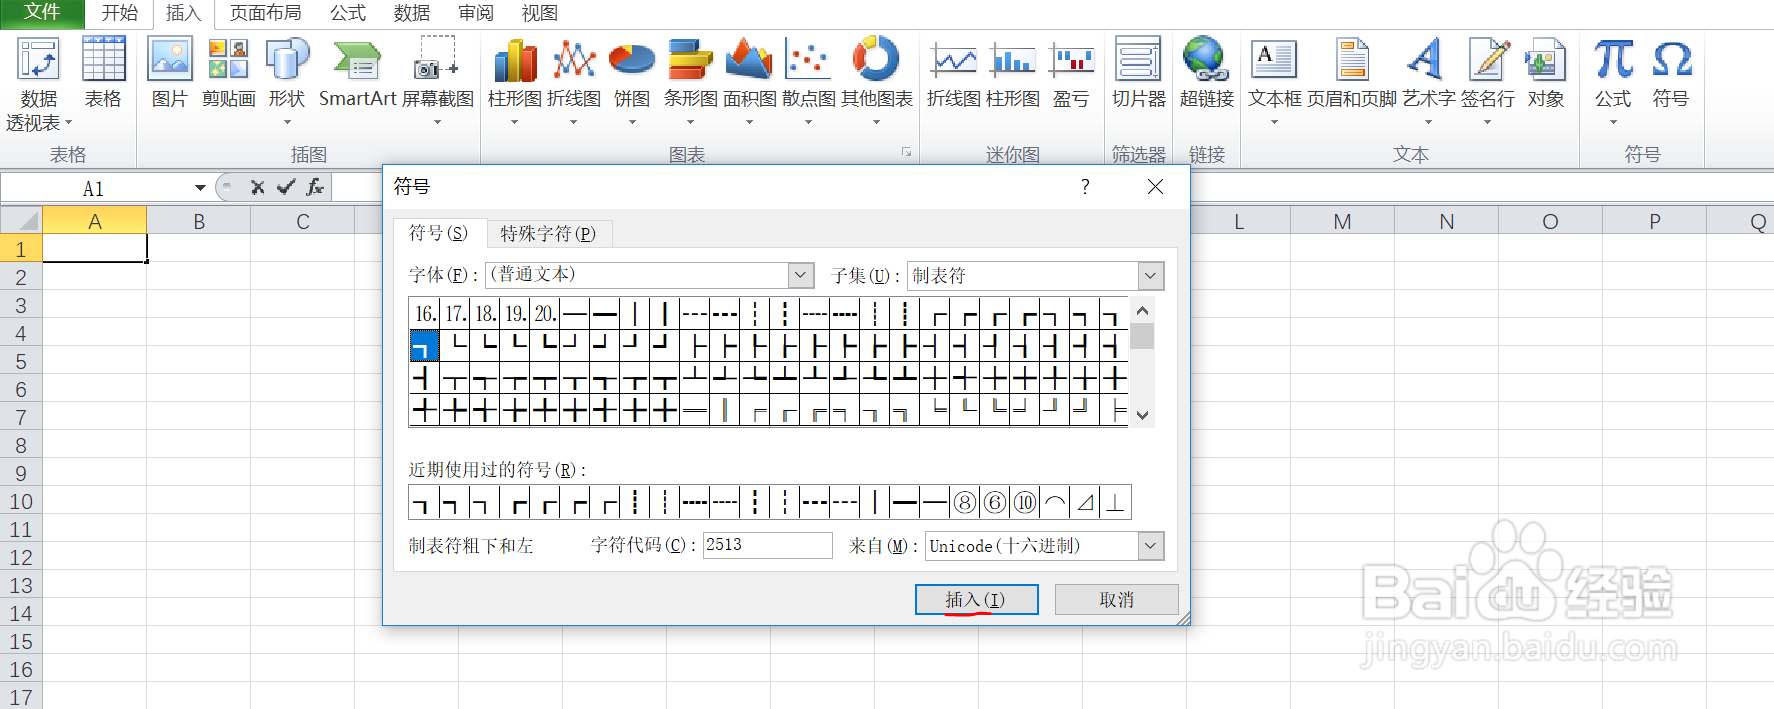Insert a 柱形图 sparkline in the 迷你图 group
1774x709 pixels.
tap(1013, 72)
